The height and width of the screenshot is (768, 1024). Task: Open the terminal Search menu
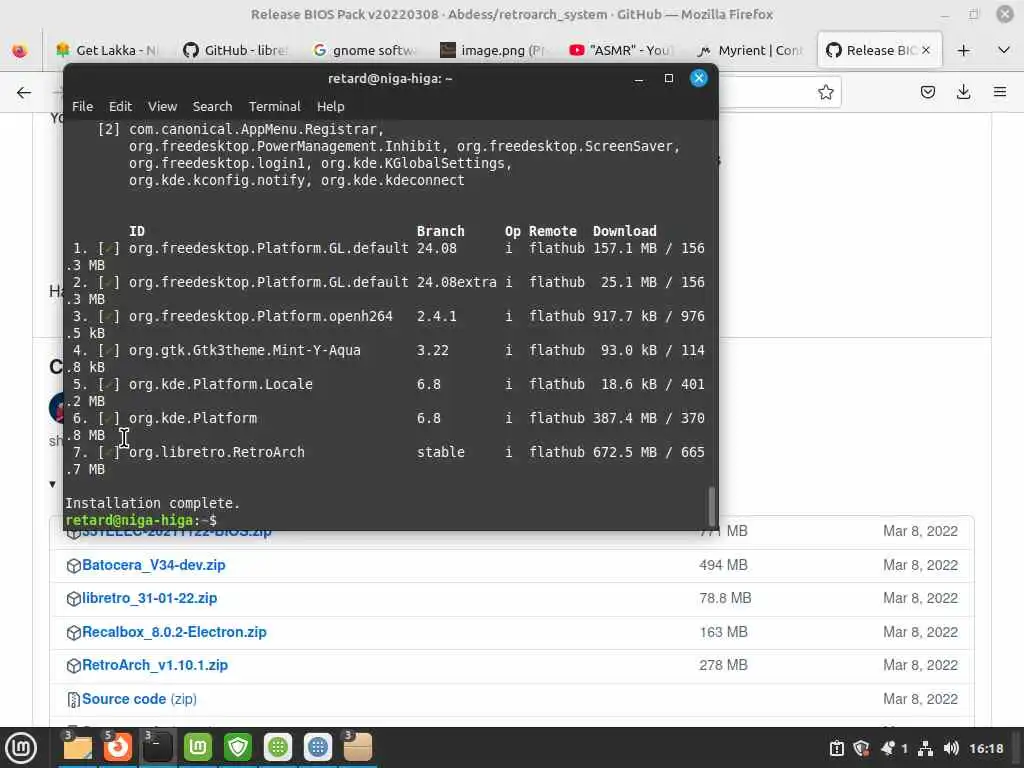(x=212, y=106)
